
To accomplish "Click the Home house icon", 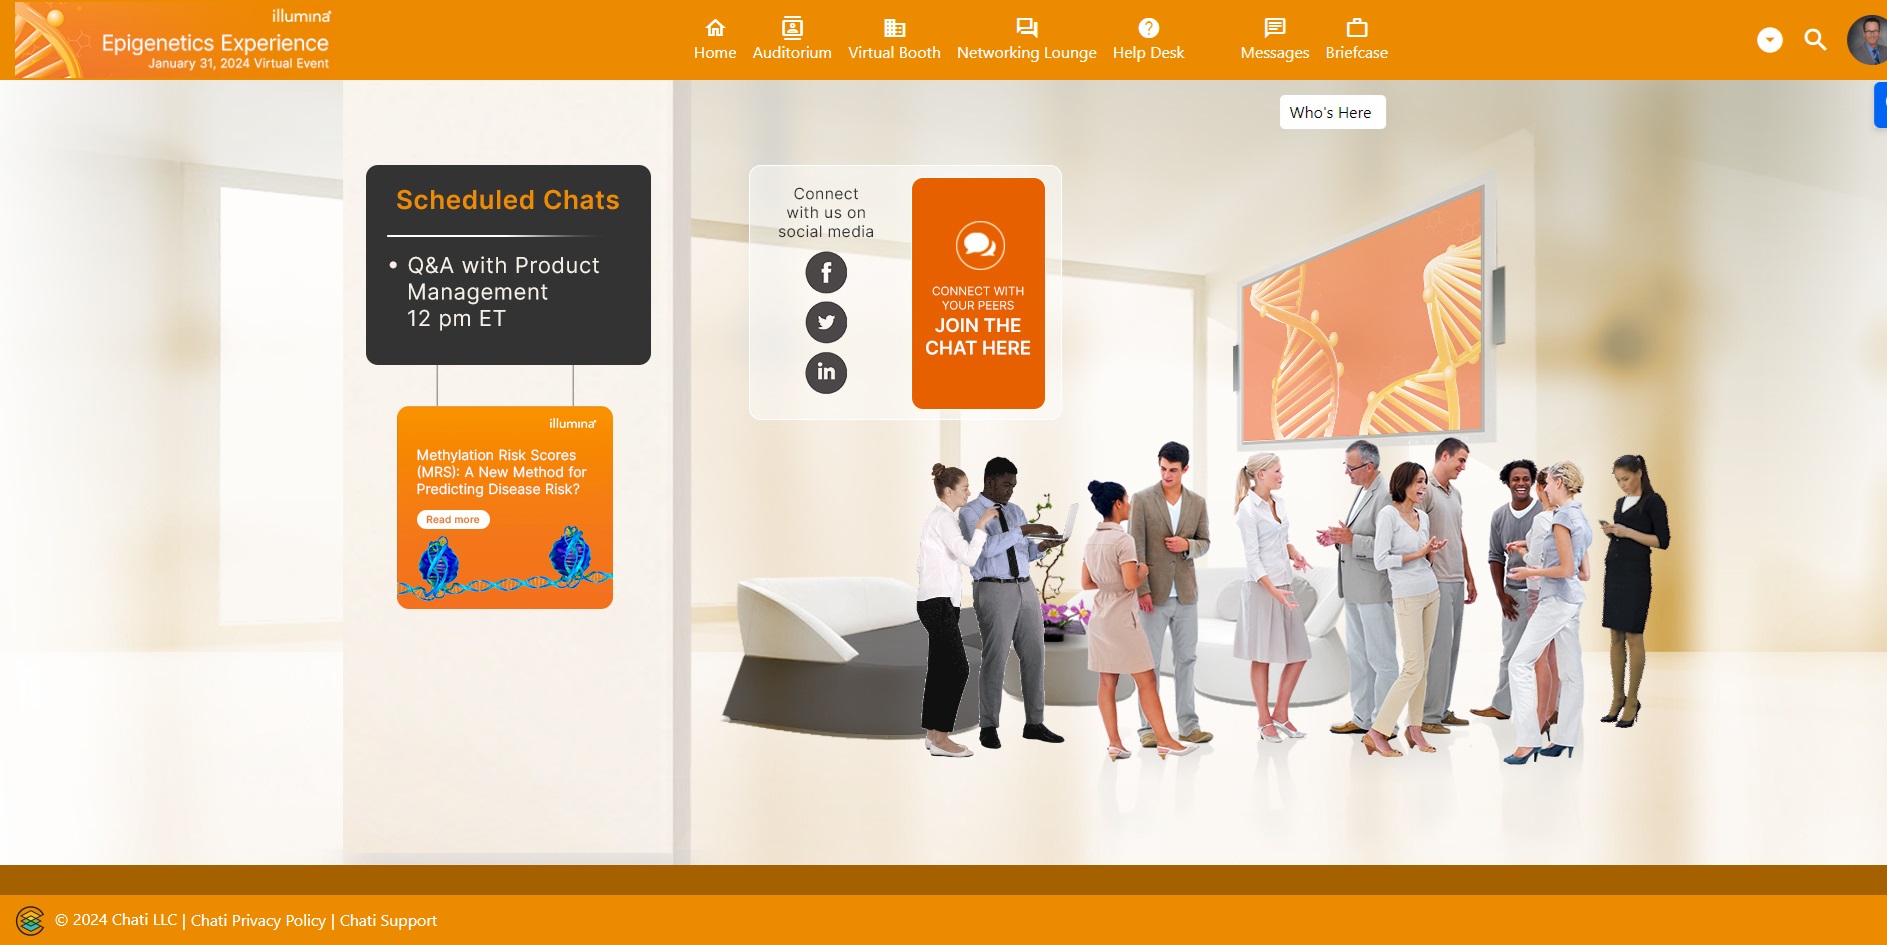I will coord(715,28).
